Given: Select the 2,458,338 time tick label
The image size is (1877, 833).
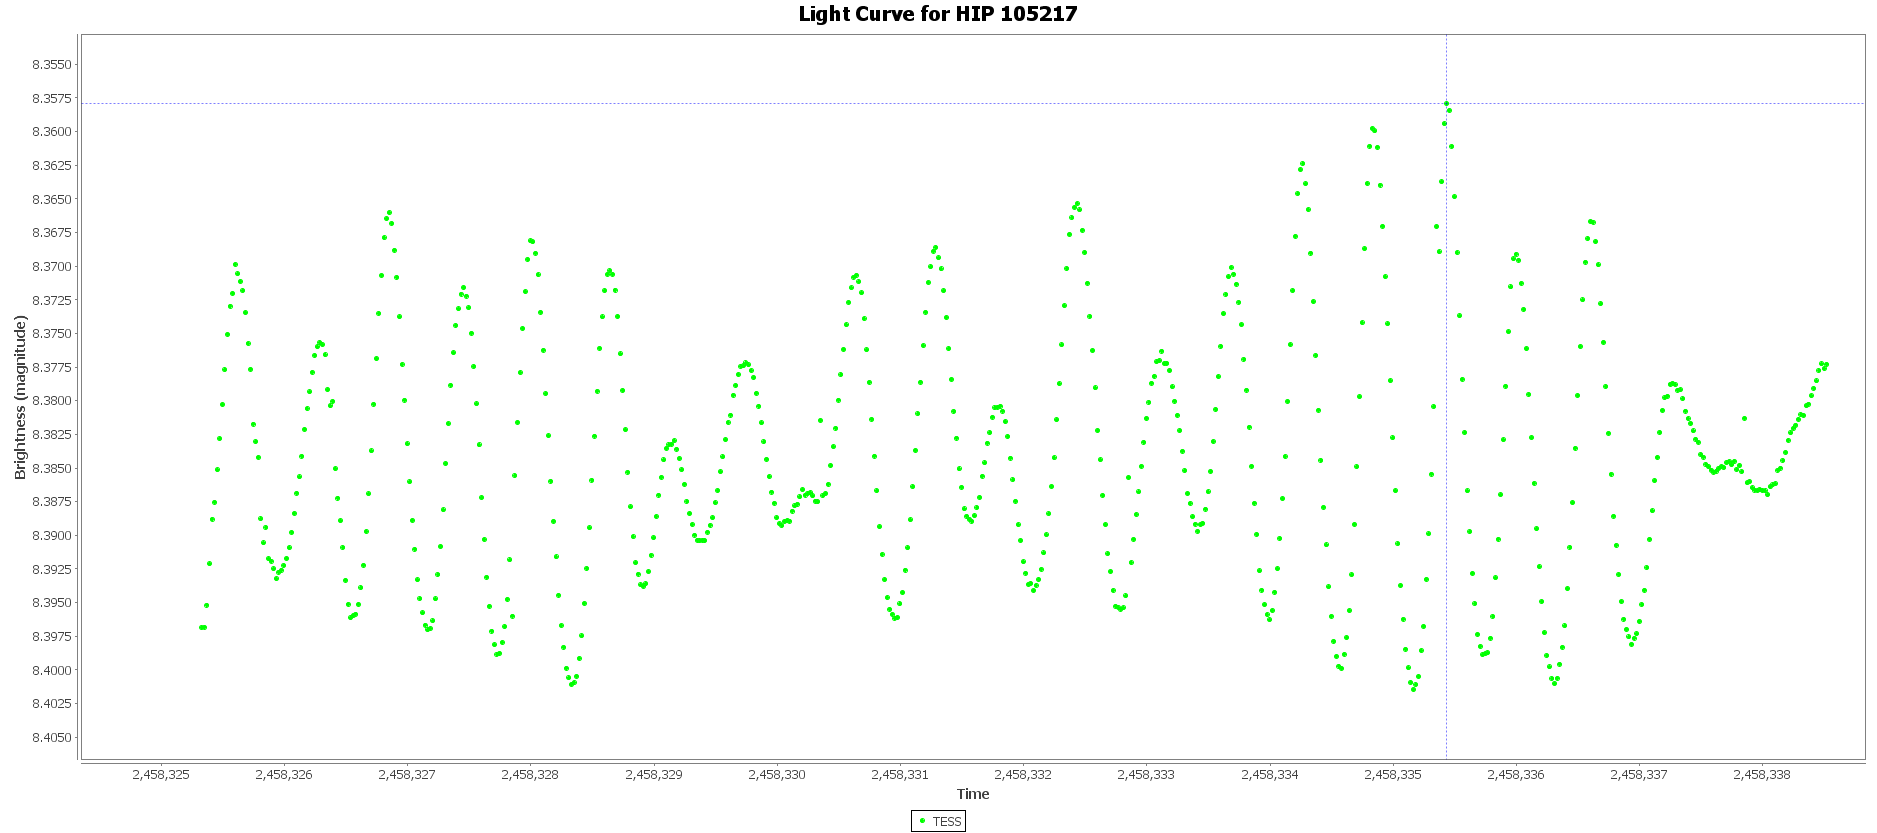Looking at the screenshot, I should coord(1762,774).
